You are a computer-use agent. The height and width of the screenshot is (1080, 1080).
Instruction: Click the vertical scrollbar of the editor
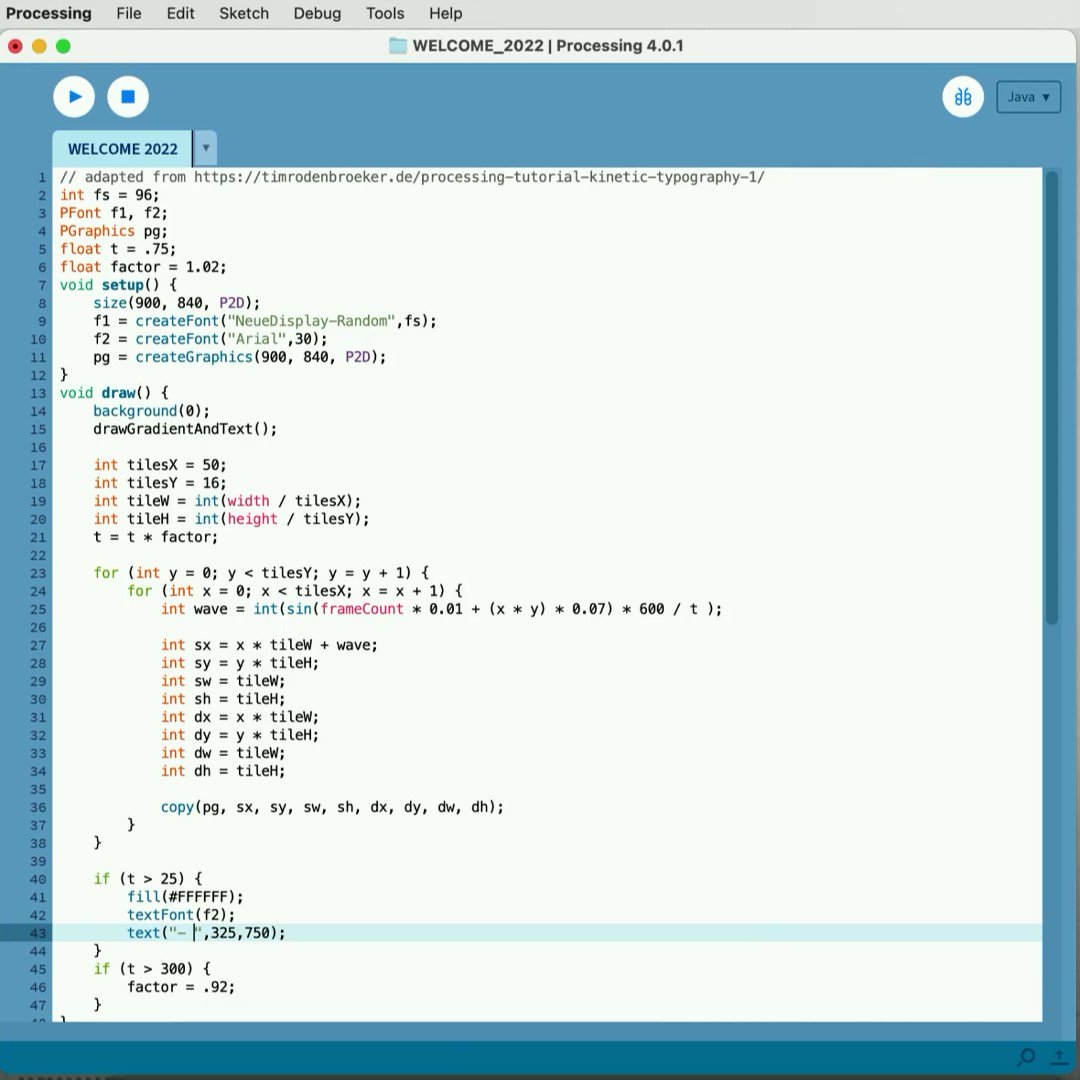(1051, 398)
